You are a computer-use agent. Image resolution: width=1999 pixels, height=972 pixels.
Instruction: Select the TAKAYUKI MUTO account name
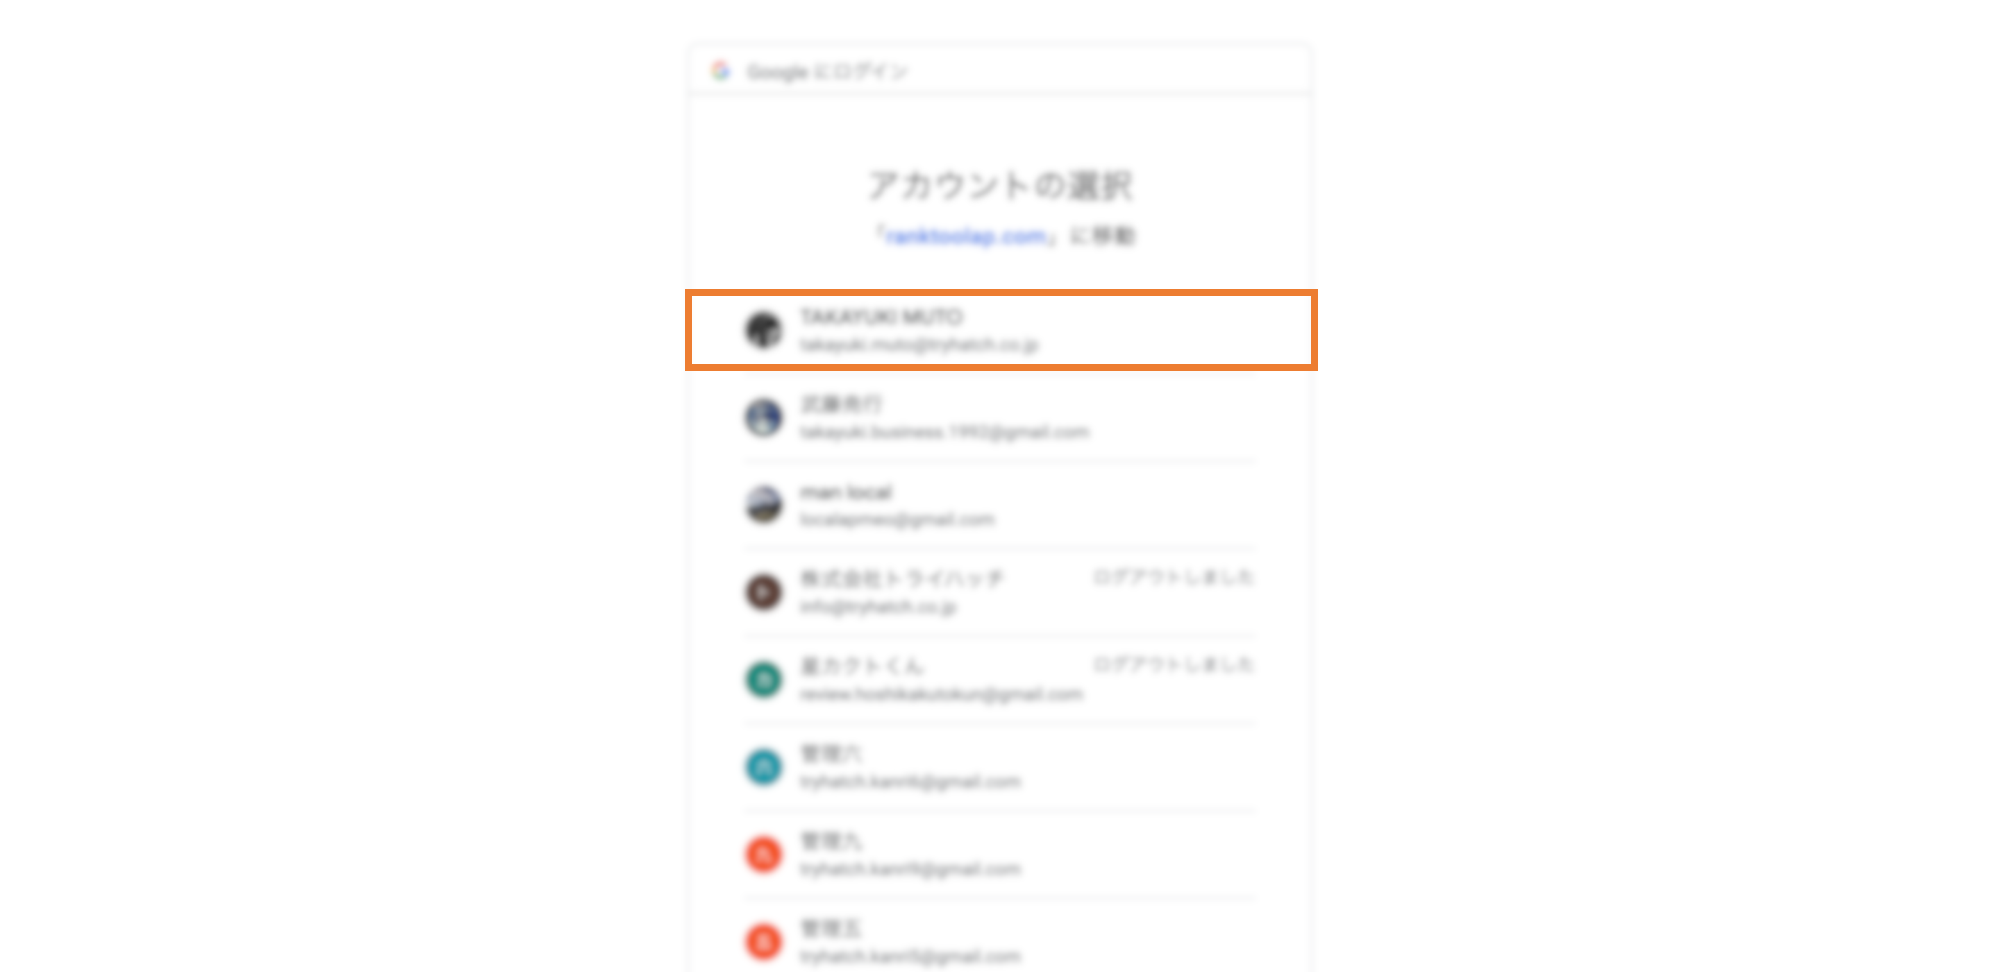881,317
